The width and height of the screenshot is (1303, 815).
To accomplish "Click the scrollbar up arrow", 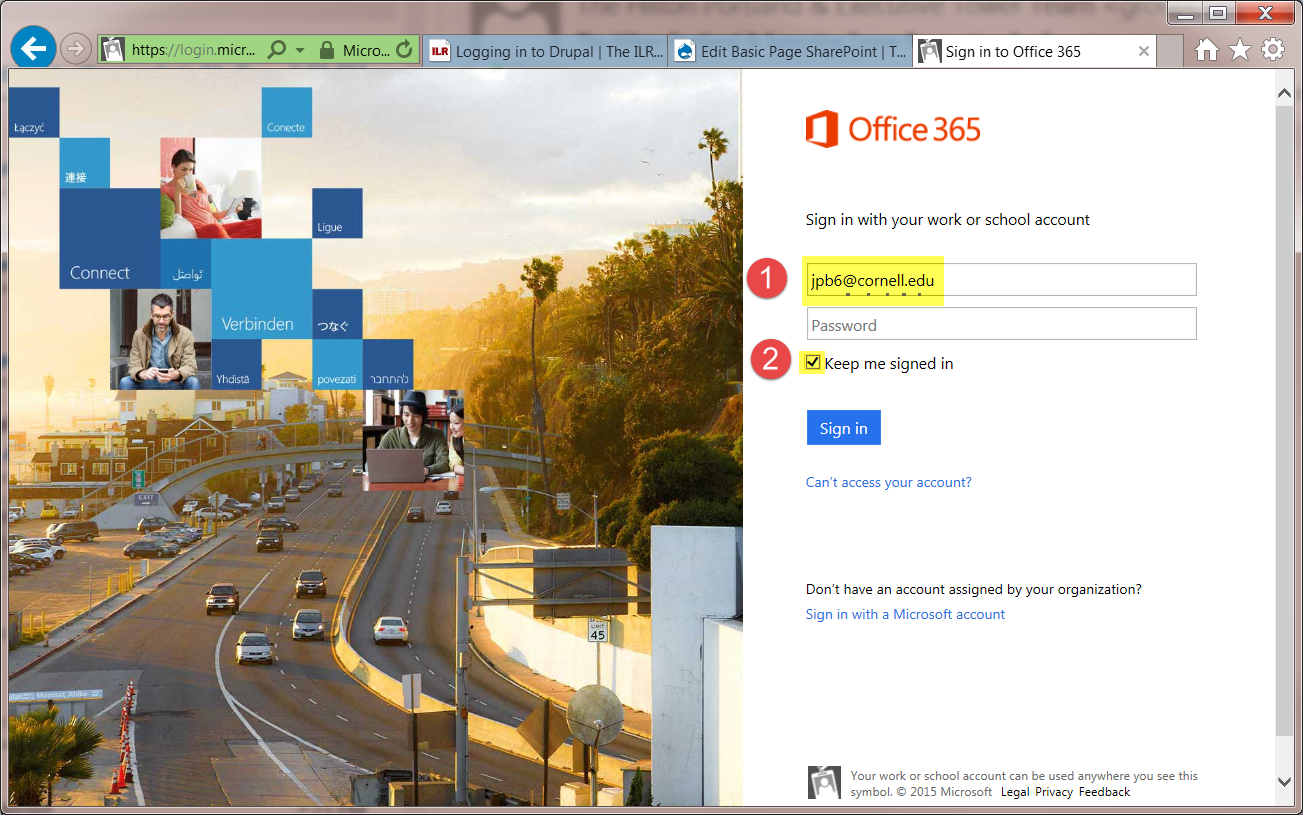I will pos(1285,93).
